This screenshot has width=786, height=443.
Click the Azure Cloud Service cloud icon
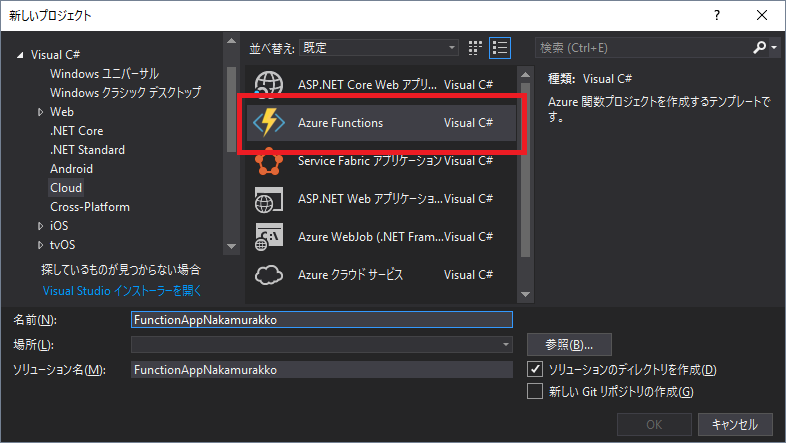click(269, 275)
